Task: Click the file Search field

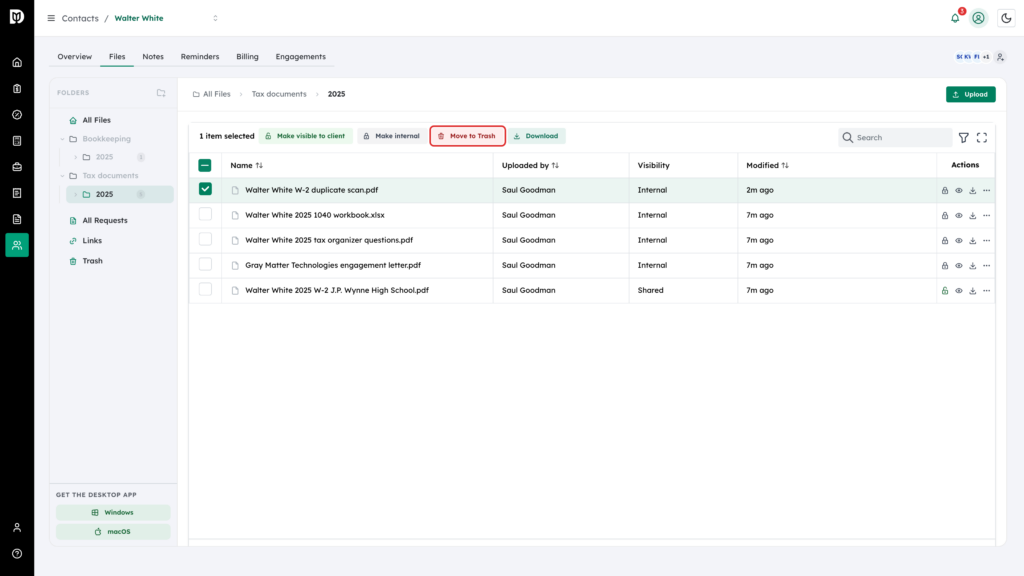Action: point(895,138)
